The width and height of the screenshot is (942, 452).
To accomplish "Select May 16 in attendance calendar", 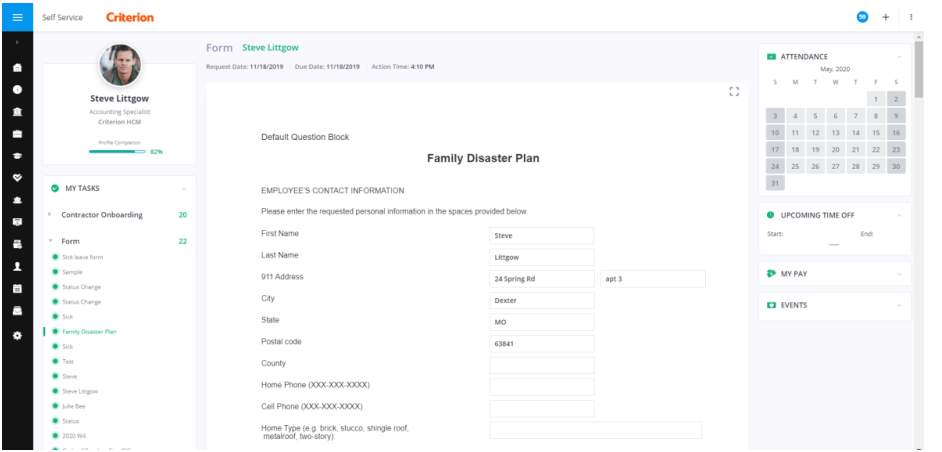I will [x=896, y=132].
